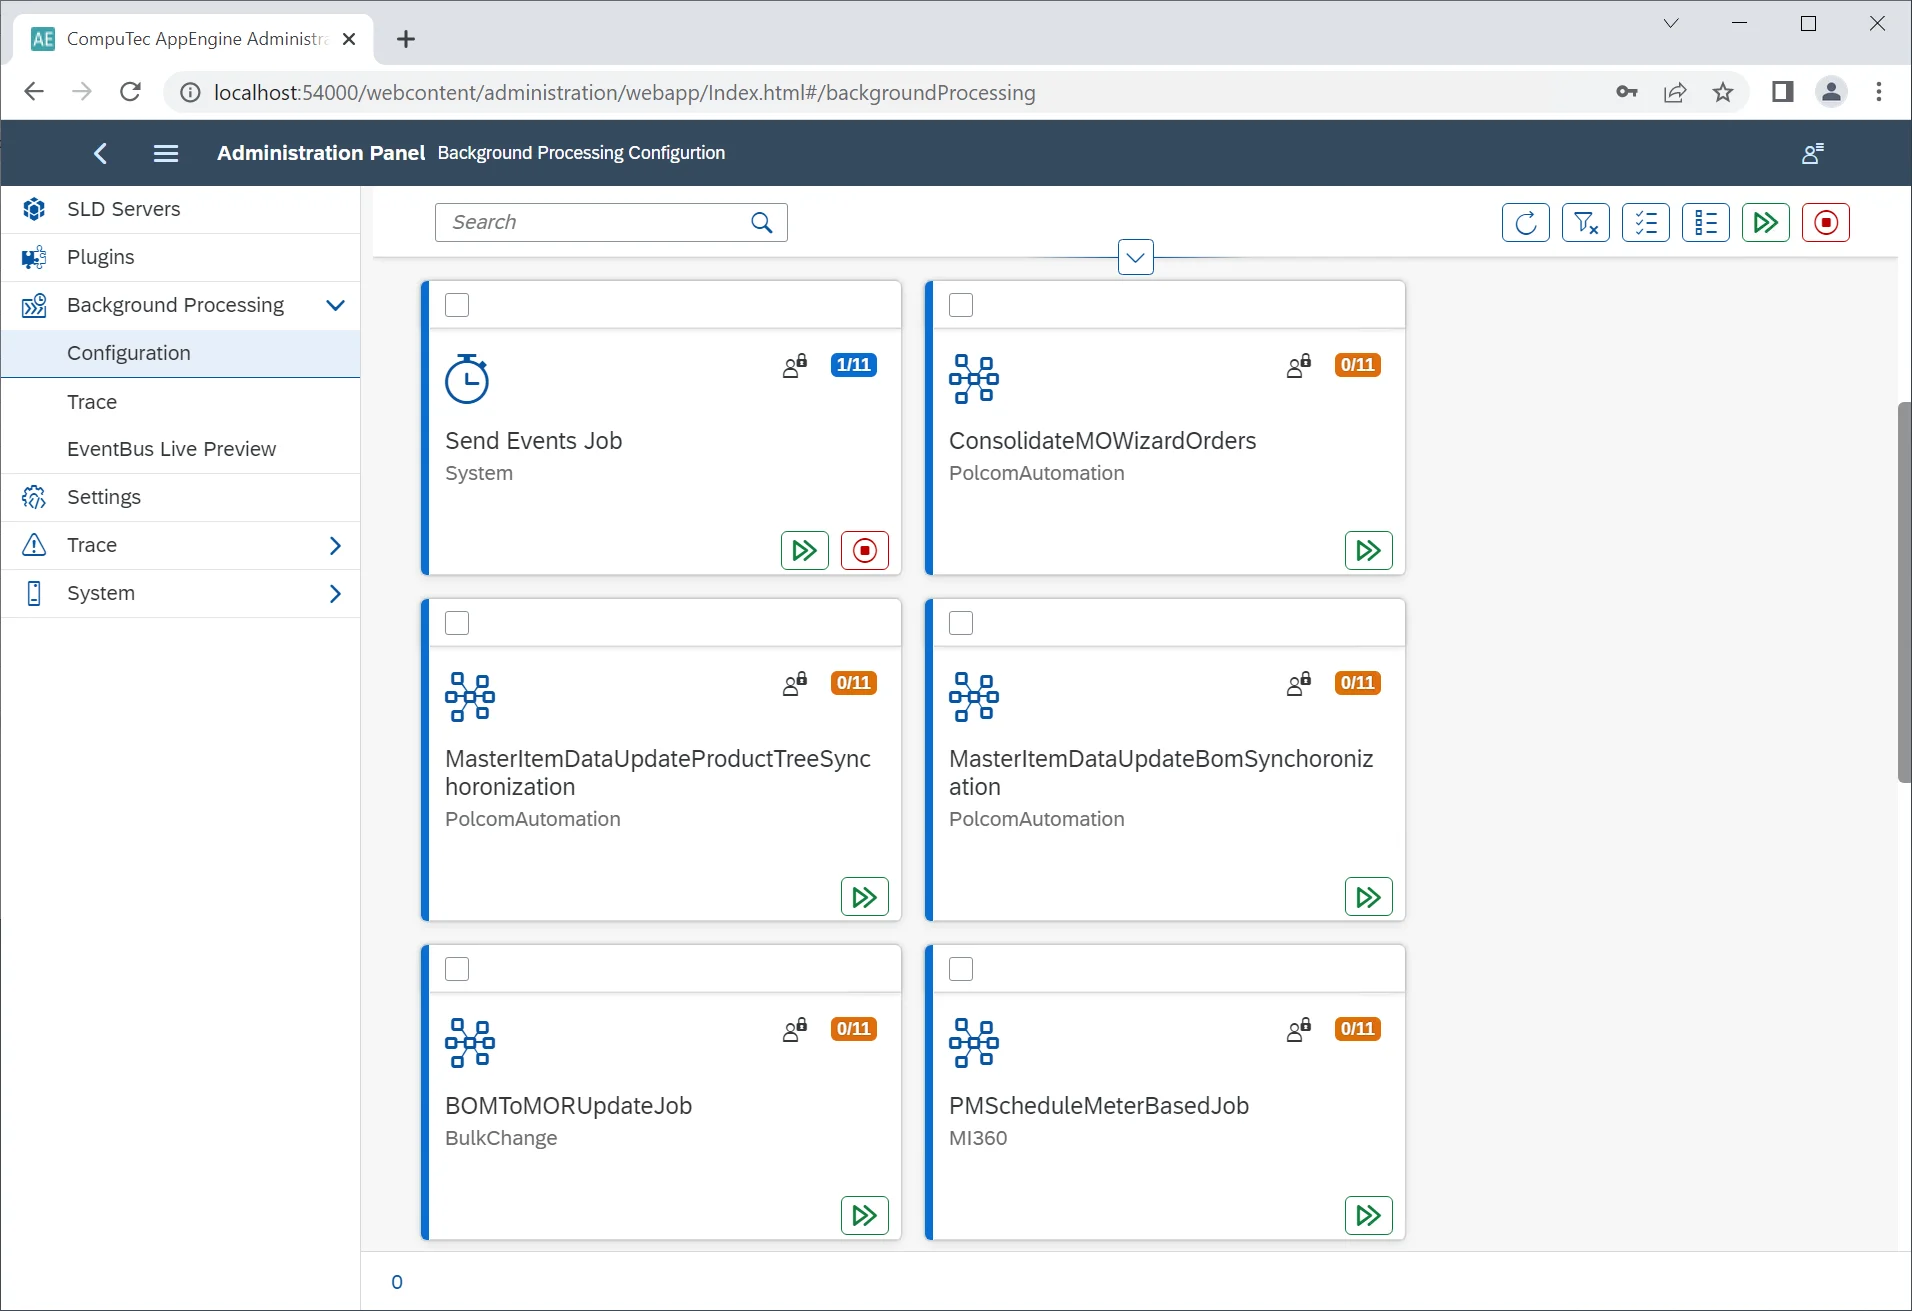Start the BOMToMORUpdateJob
The height and width of the screenshot is (1311, 1912).
[864, 1215]
